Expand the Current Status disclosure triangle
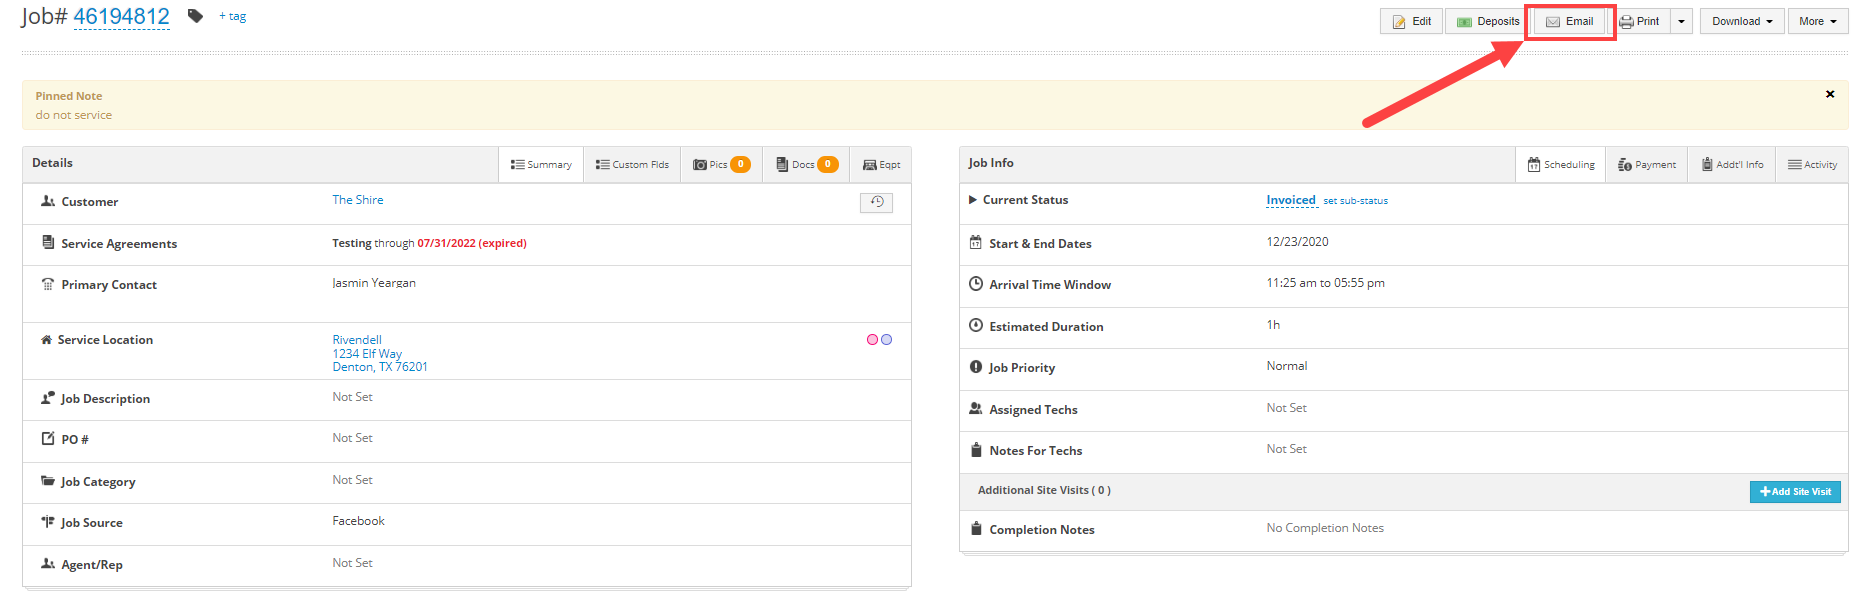 [973, 200]
